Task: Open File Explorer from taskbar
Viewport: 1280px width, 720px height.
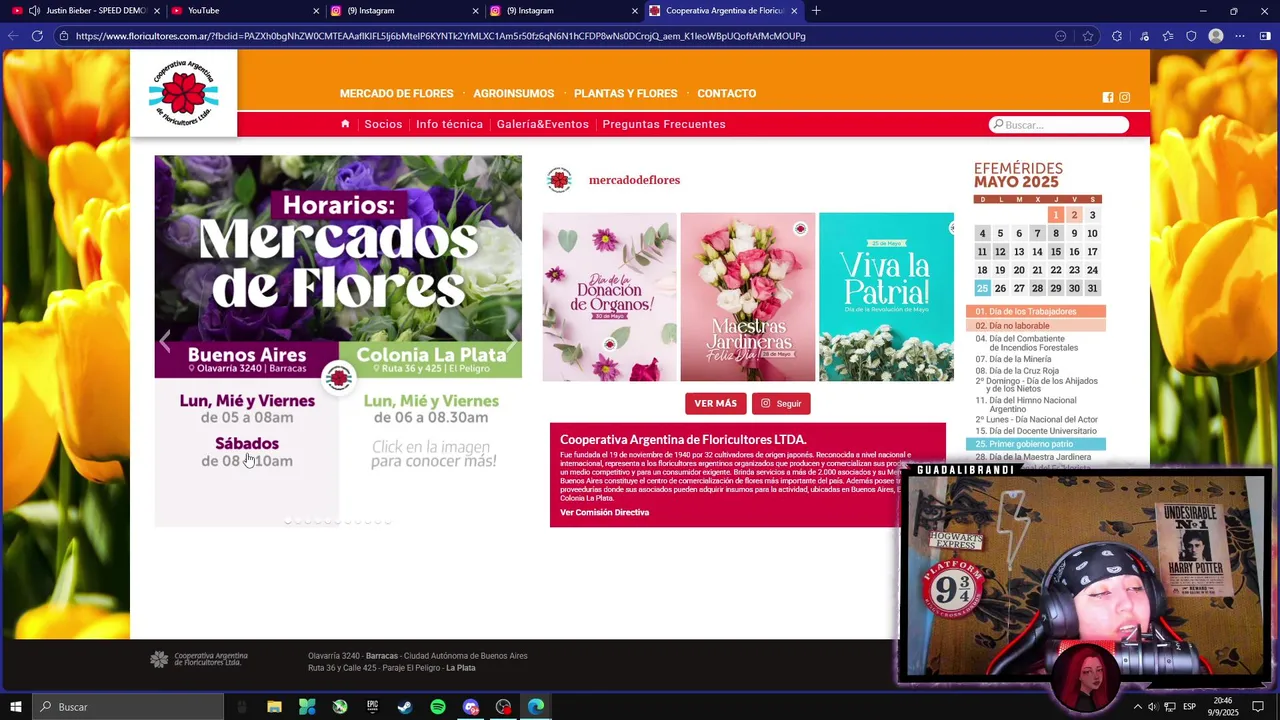Action: click(x=274, y=707)
